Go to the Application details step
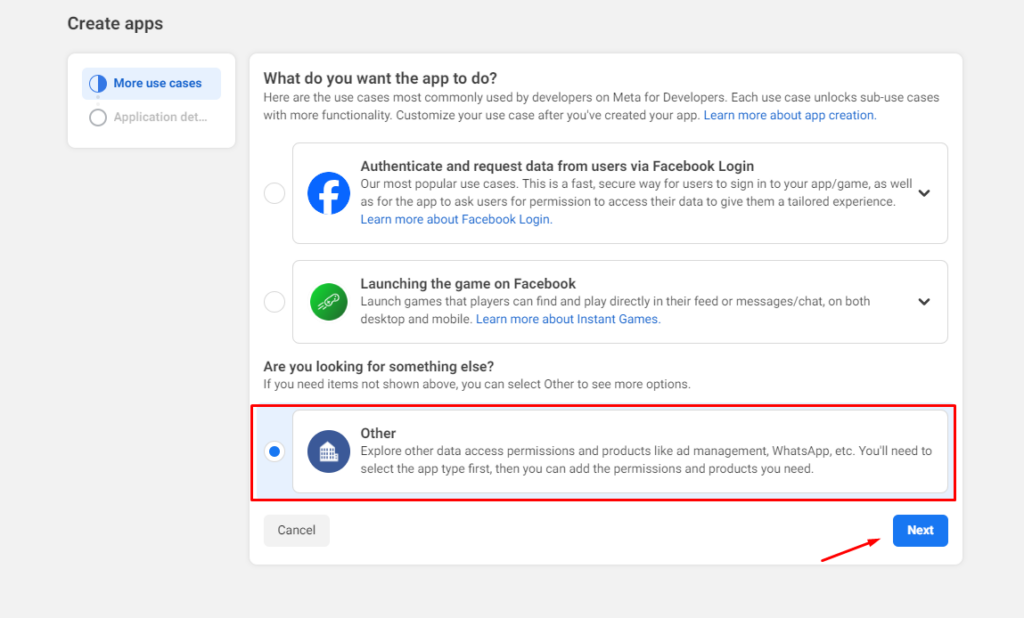1024x618 pixels. pos(160,117)
